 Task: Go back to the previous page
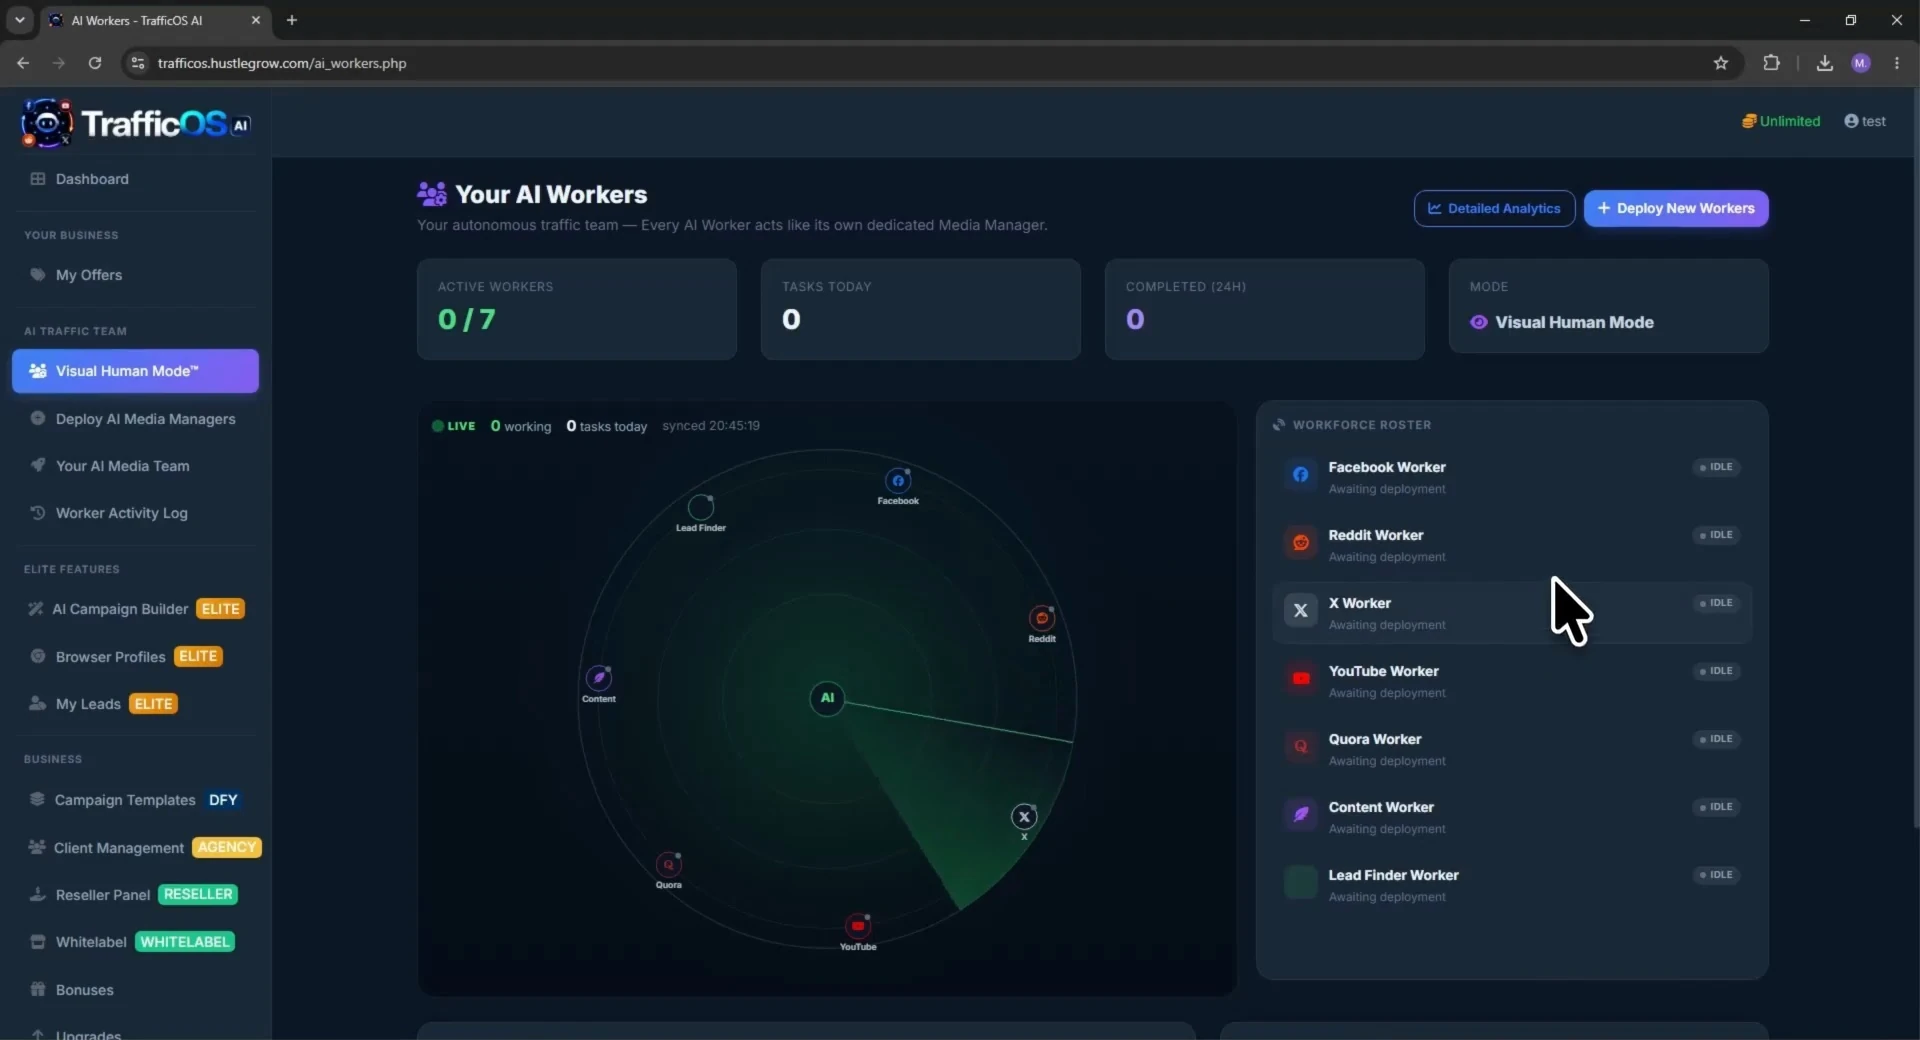click(23, 63)
